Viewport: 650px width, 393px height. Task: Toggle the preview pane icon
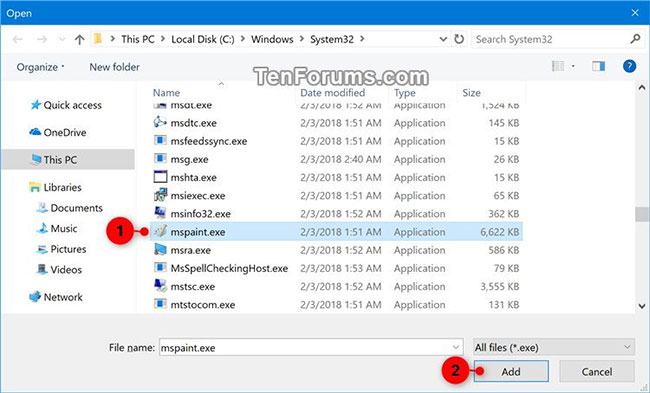click(x=598, y=66)
